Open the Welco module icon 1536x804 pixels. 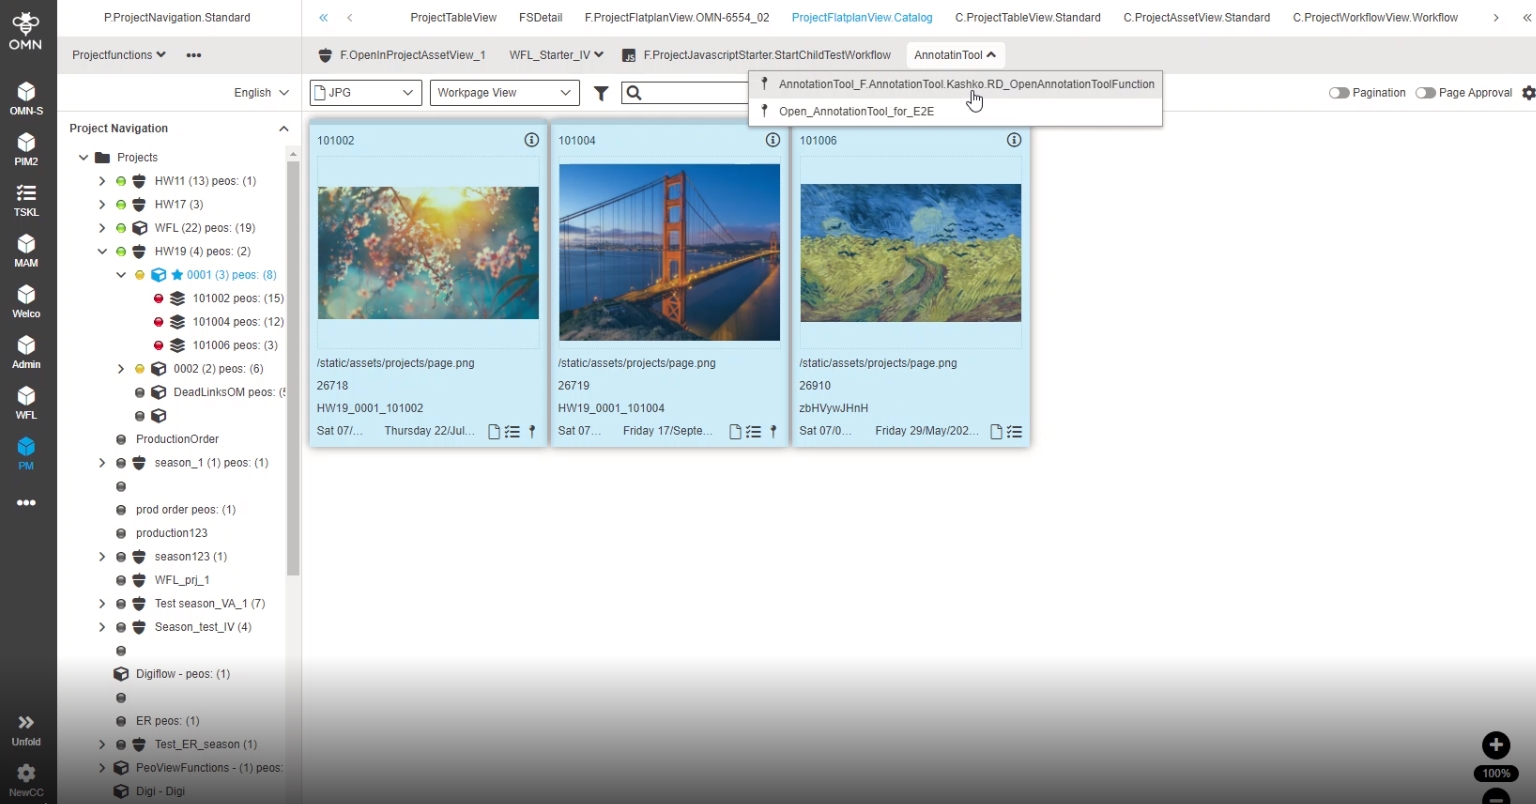(26, 300)
